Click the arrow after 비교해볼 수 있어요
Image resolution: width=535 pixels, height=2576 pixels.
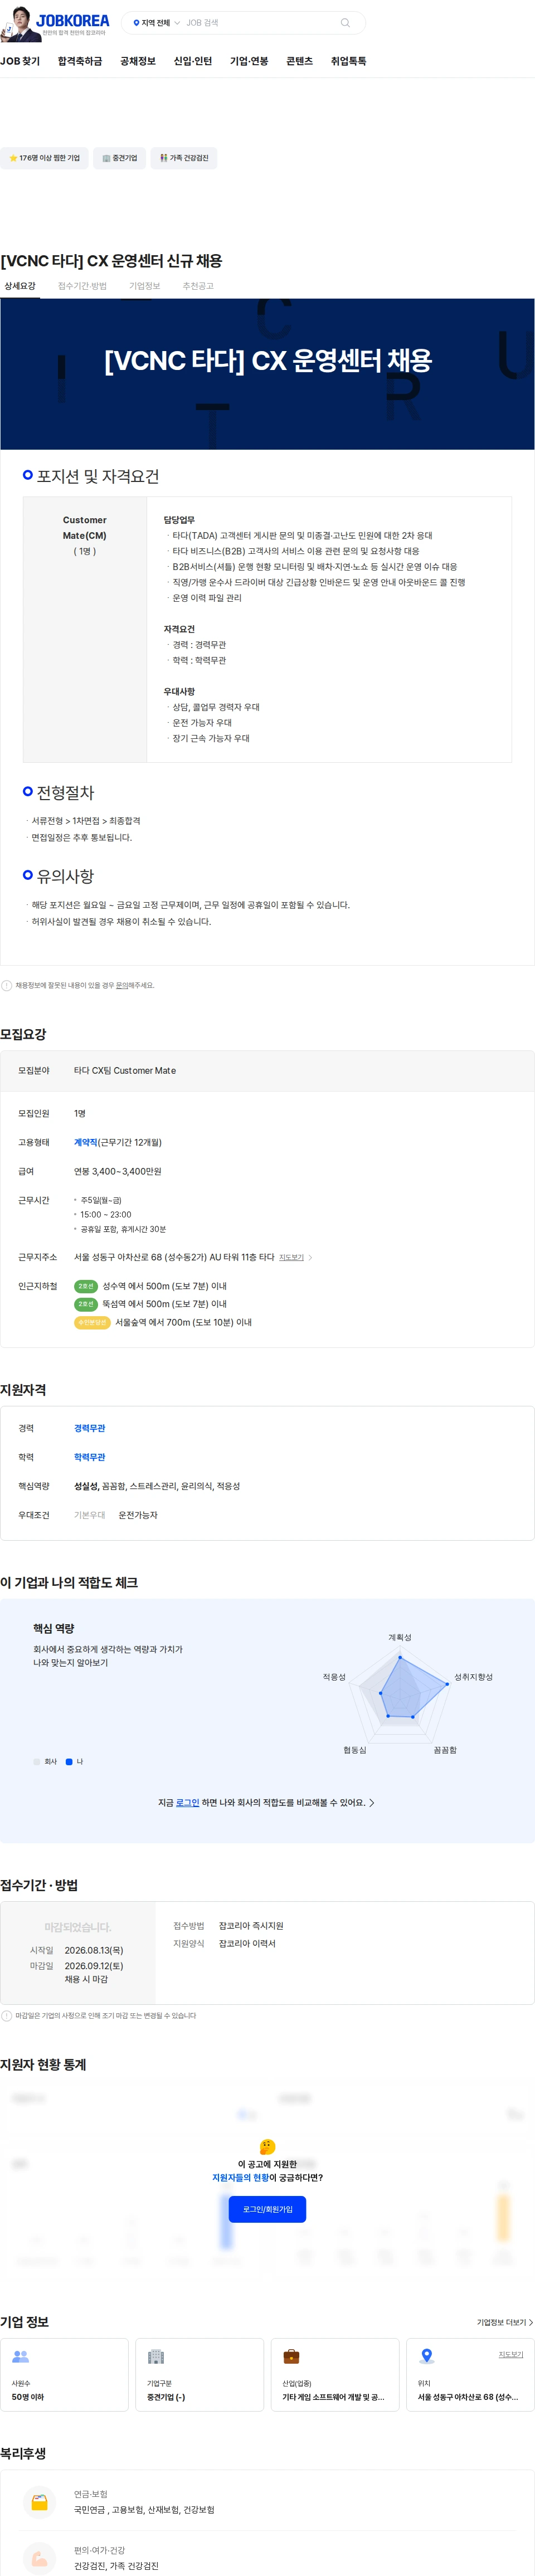(372, 1802)
